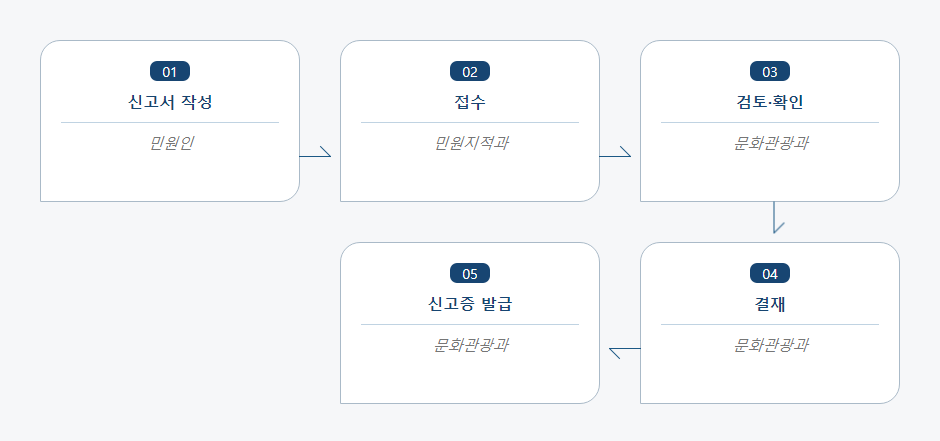Click 문화관광과 under 검토·확인

[770, 143]
